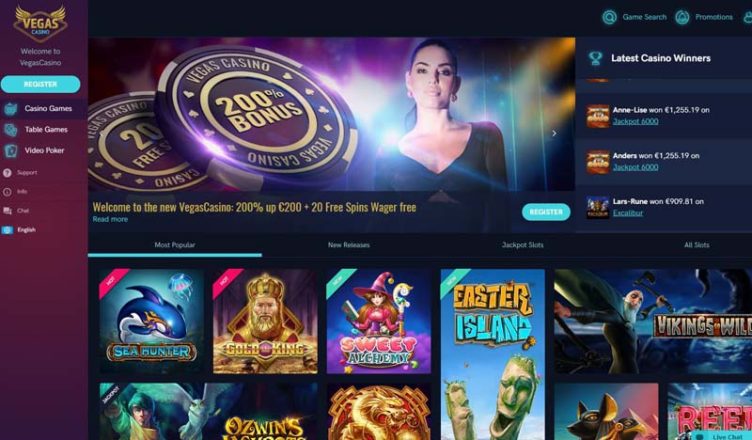Advance banner with right arrow chevron
The width and height of the screenshot is (752, 440).
(x=554, y=133)
